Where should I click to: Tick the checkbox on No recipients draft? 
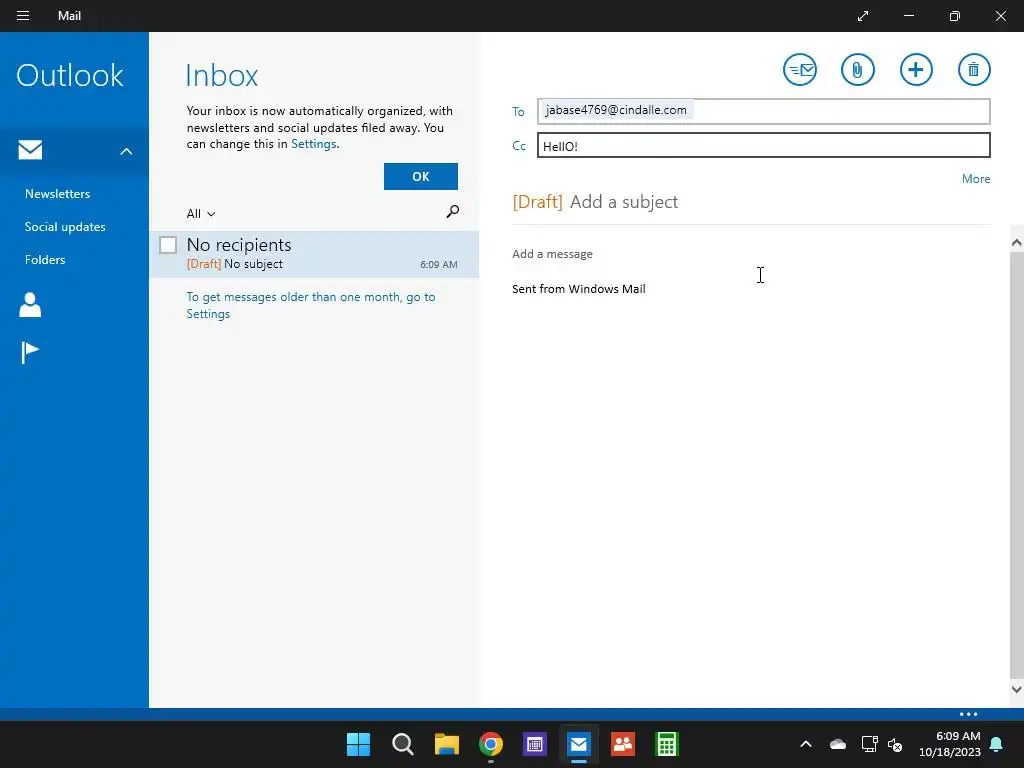pos(168,245)
